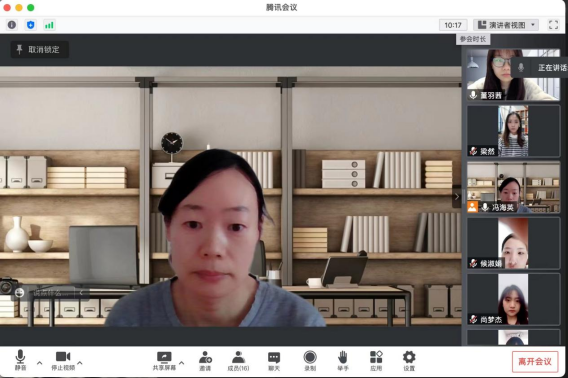Leave the meeting with 离开会议
This screenshot has width=568, height=378.
535,361
